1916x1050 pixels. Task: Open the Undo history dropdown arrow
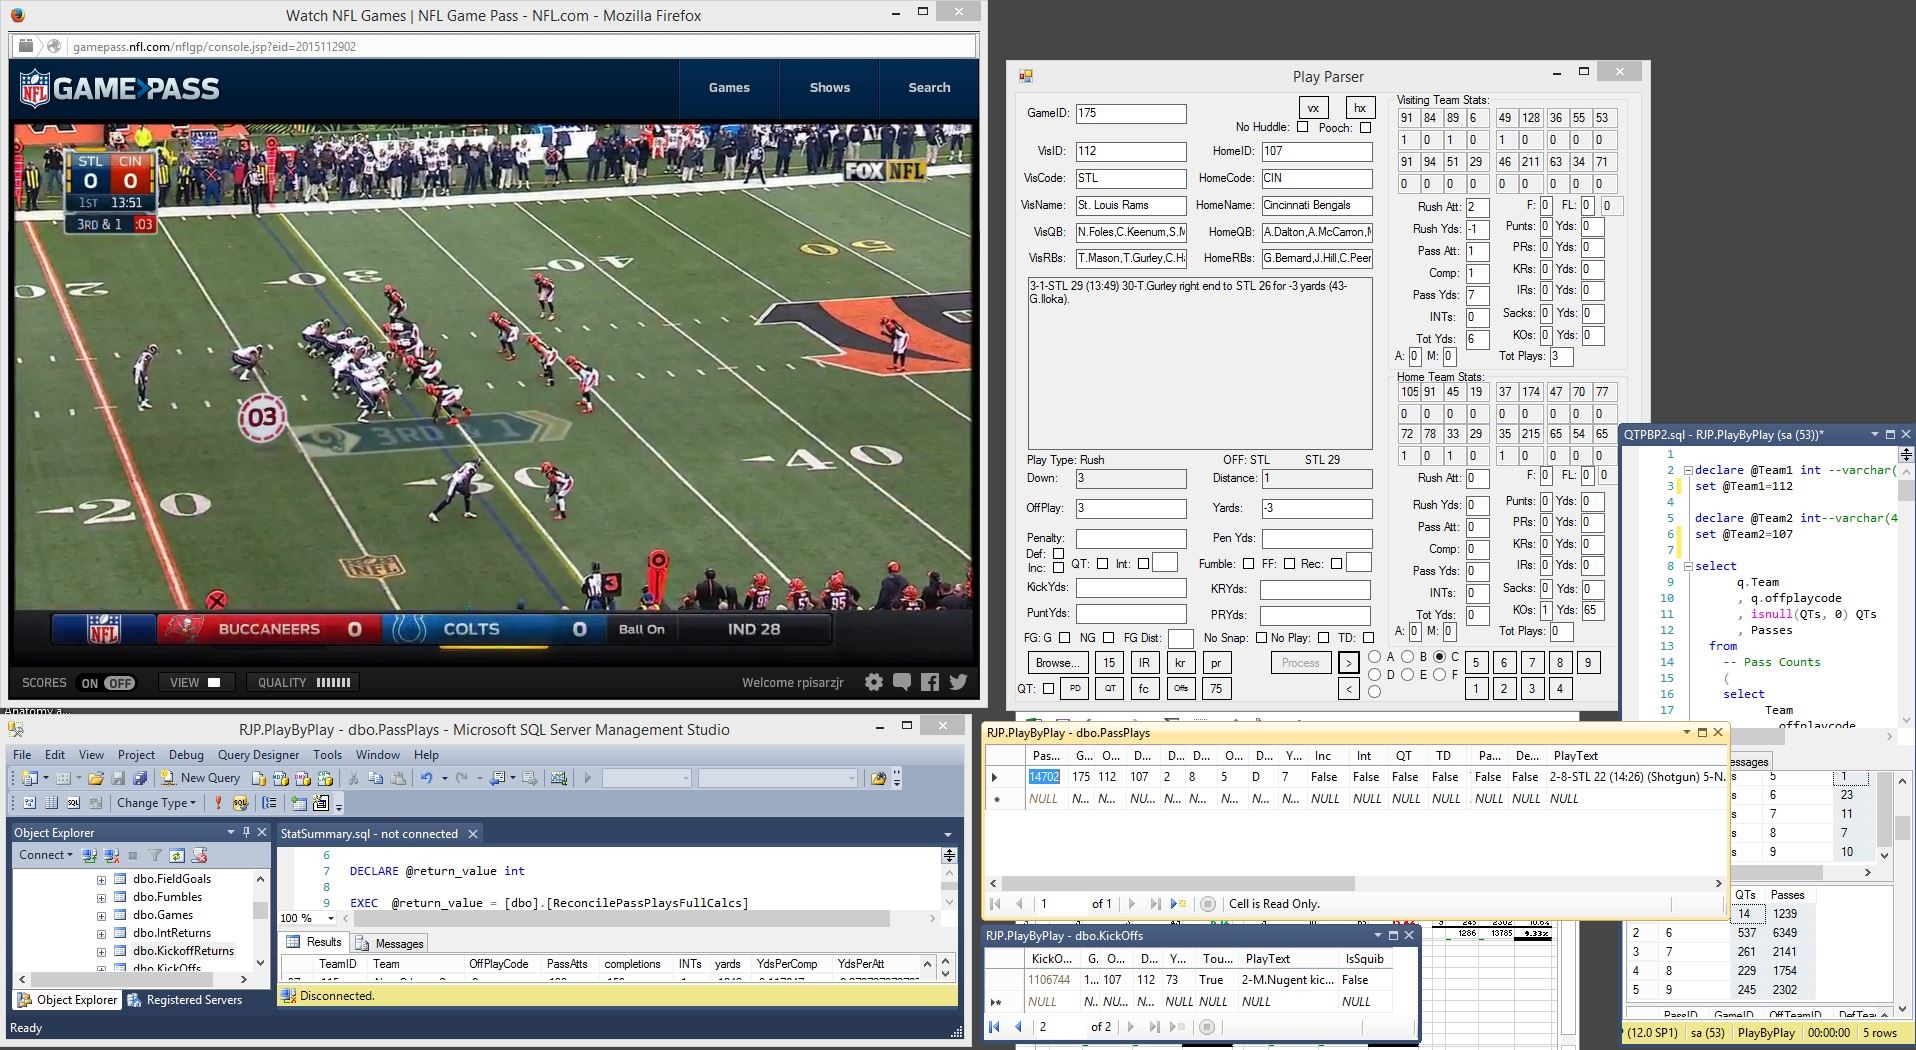pos(443,778)
